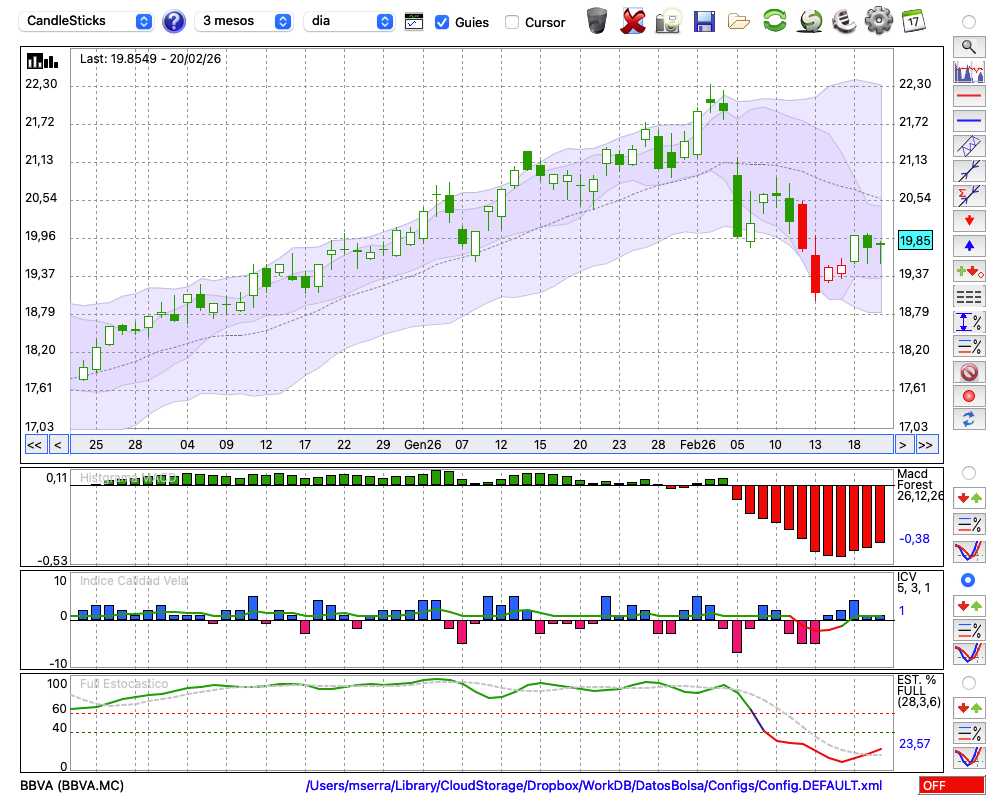Click the dollar-sign update icon
1000x800 pixels.
(x=810, y=21)
